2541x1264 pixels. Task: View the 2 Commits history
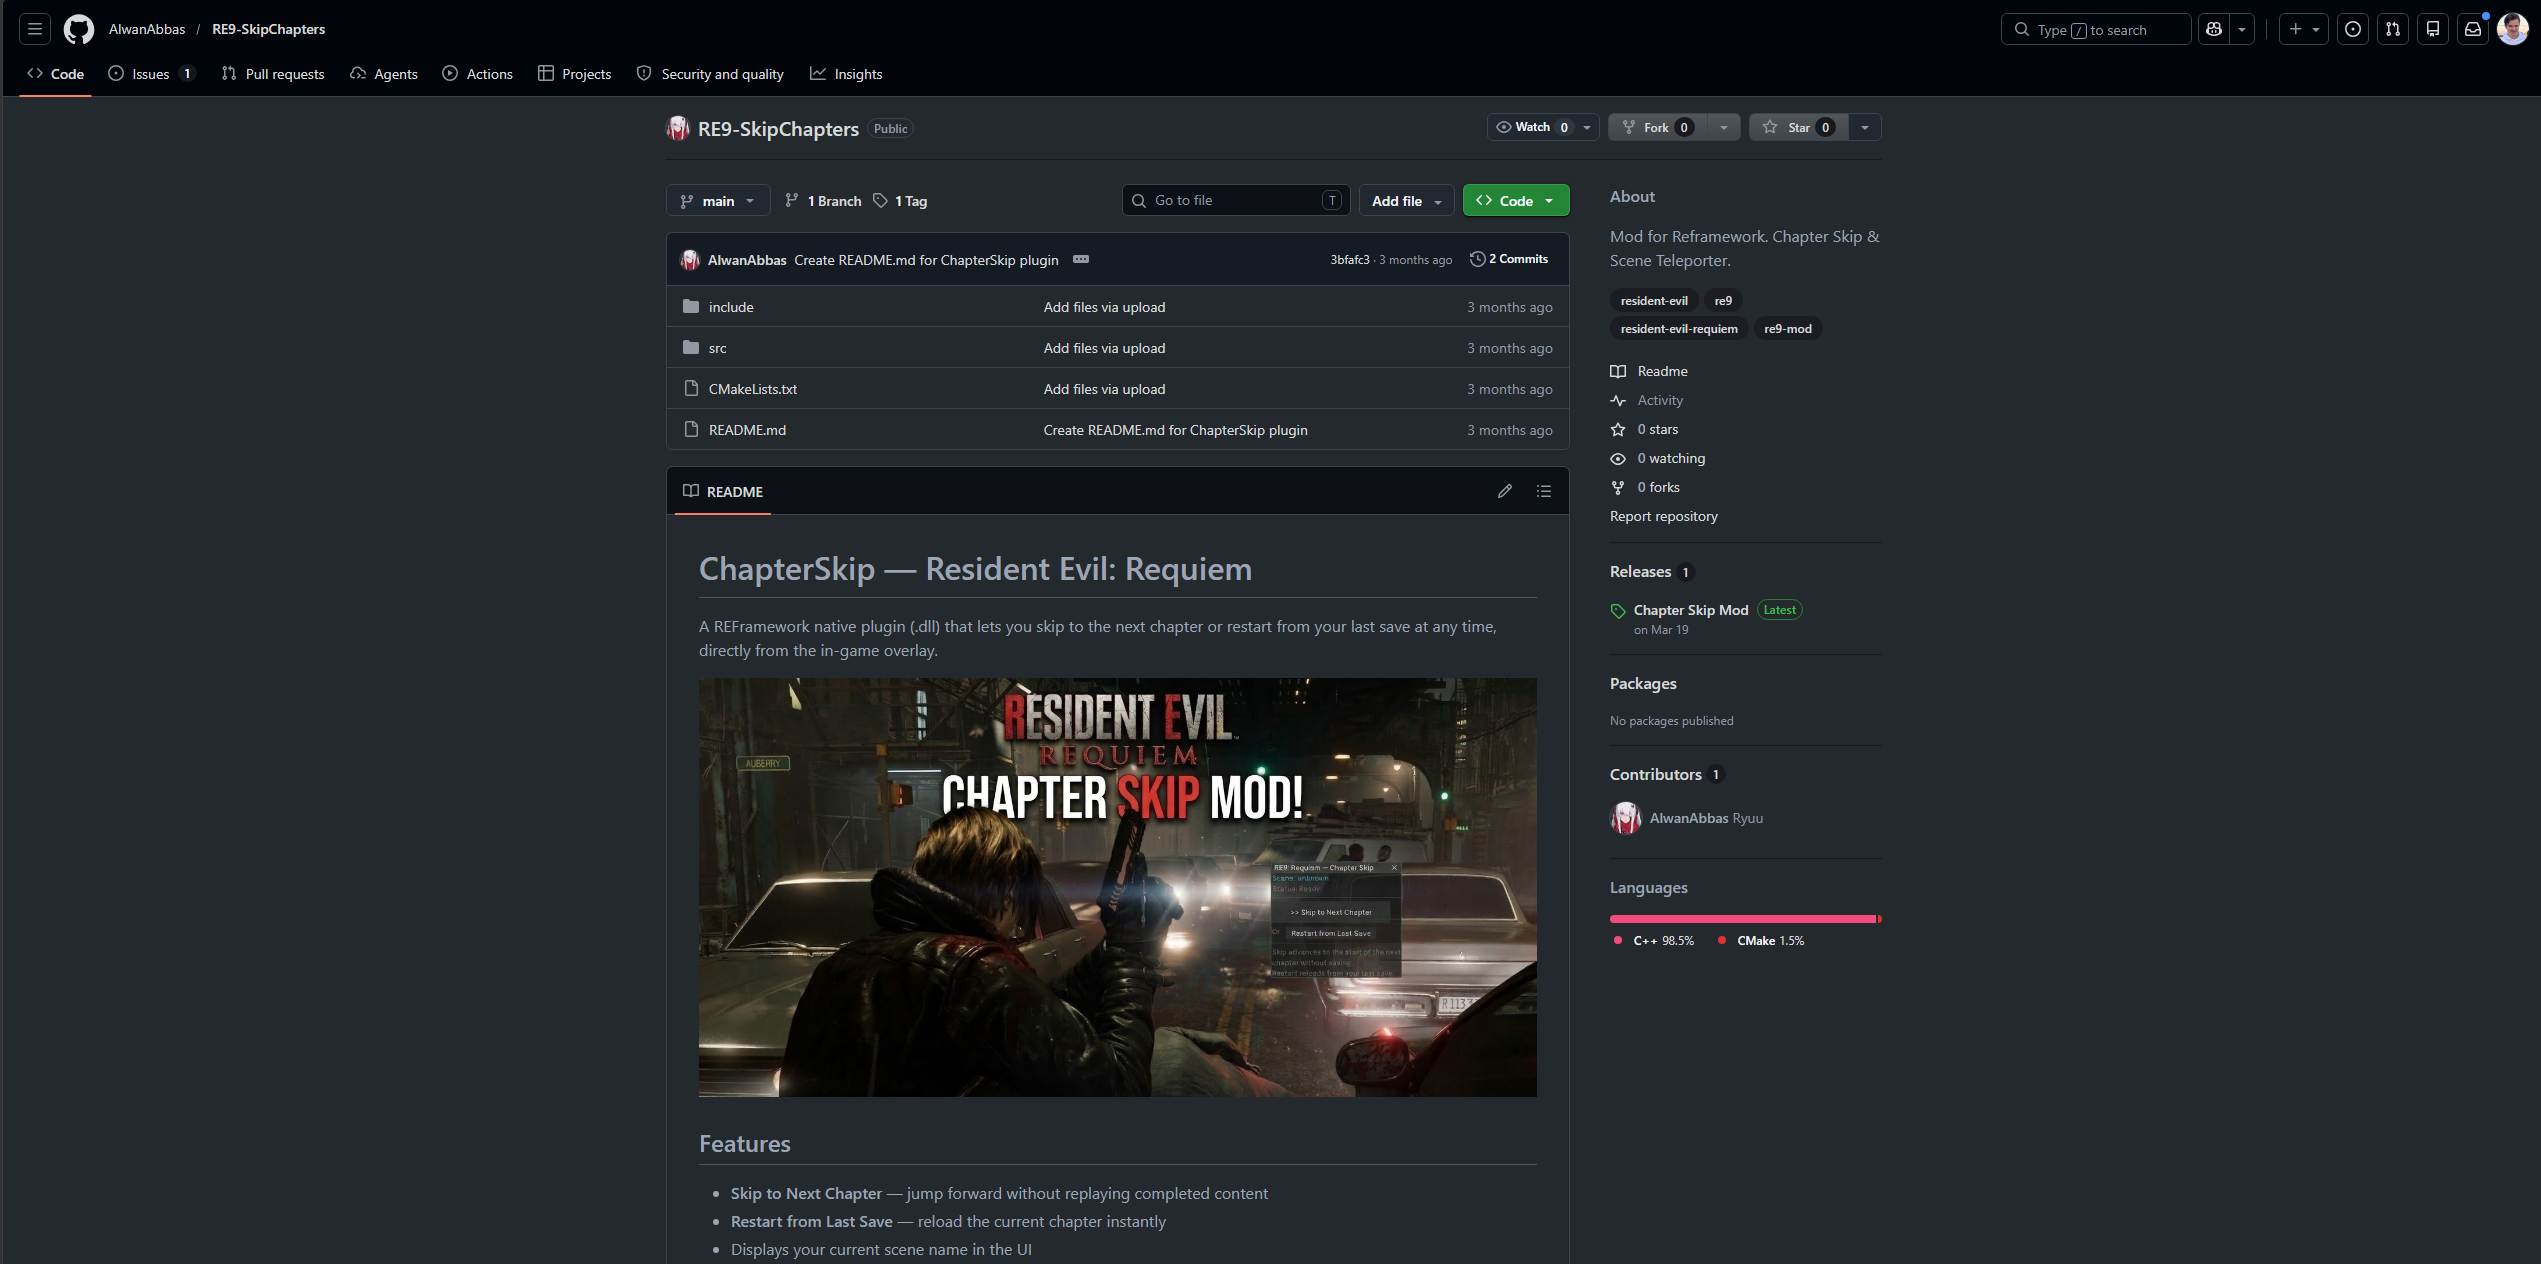[x=1509, y=259]
